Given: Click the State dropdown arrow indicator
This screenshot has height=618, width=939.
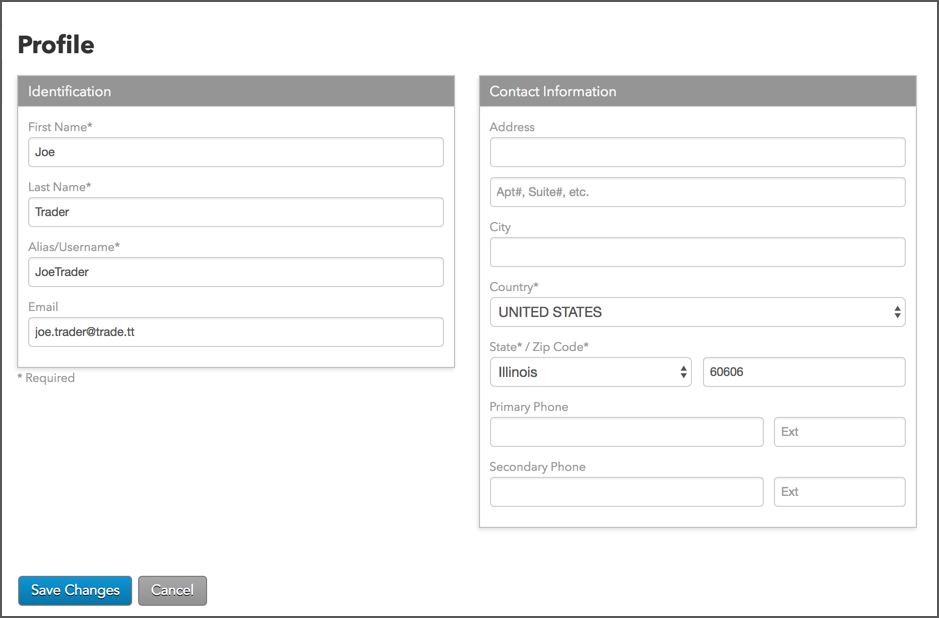Looking at the screenshot, I should [x=683, y=372].
